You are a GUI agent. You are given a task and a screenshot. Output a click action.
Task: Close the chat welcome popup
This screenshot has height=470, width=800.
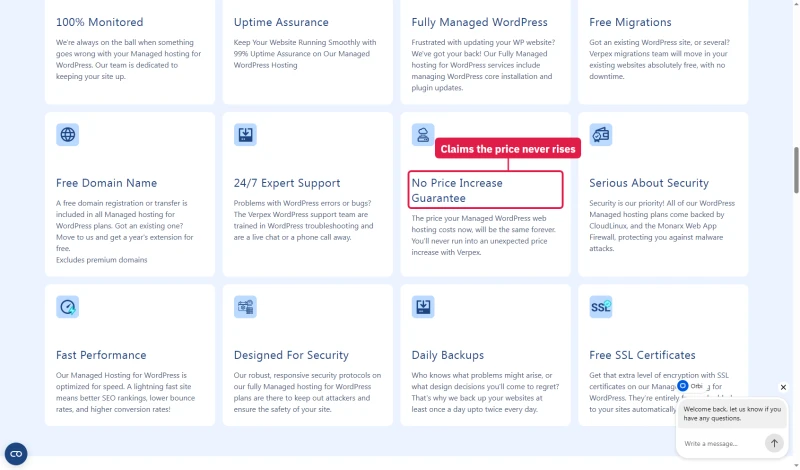[783, 387]
